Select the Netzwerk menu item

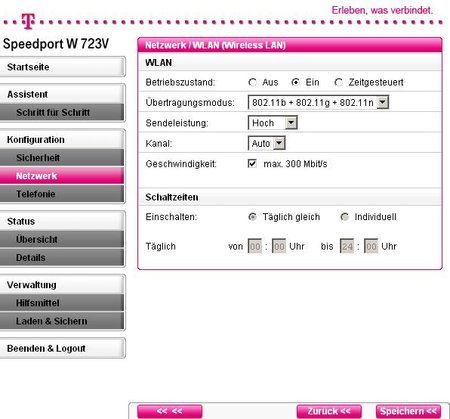[x=62, y=176]
